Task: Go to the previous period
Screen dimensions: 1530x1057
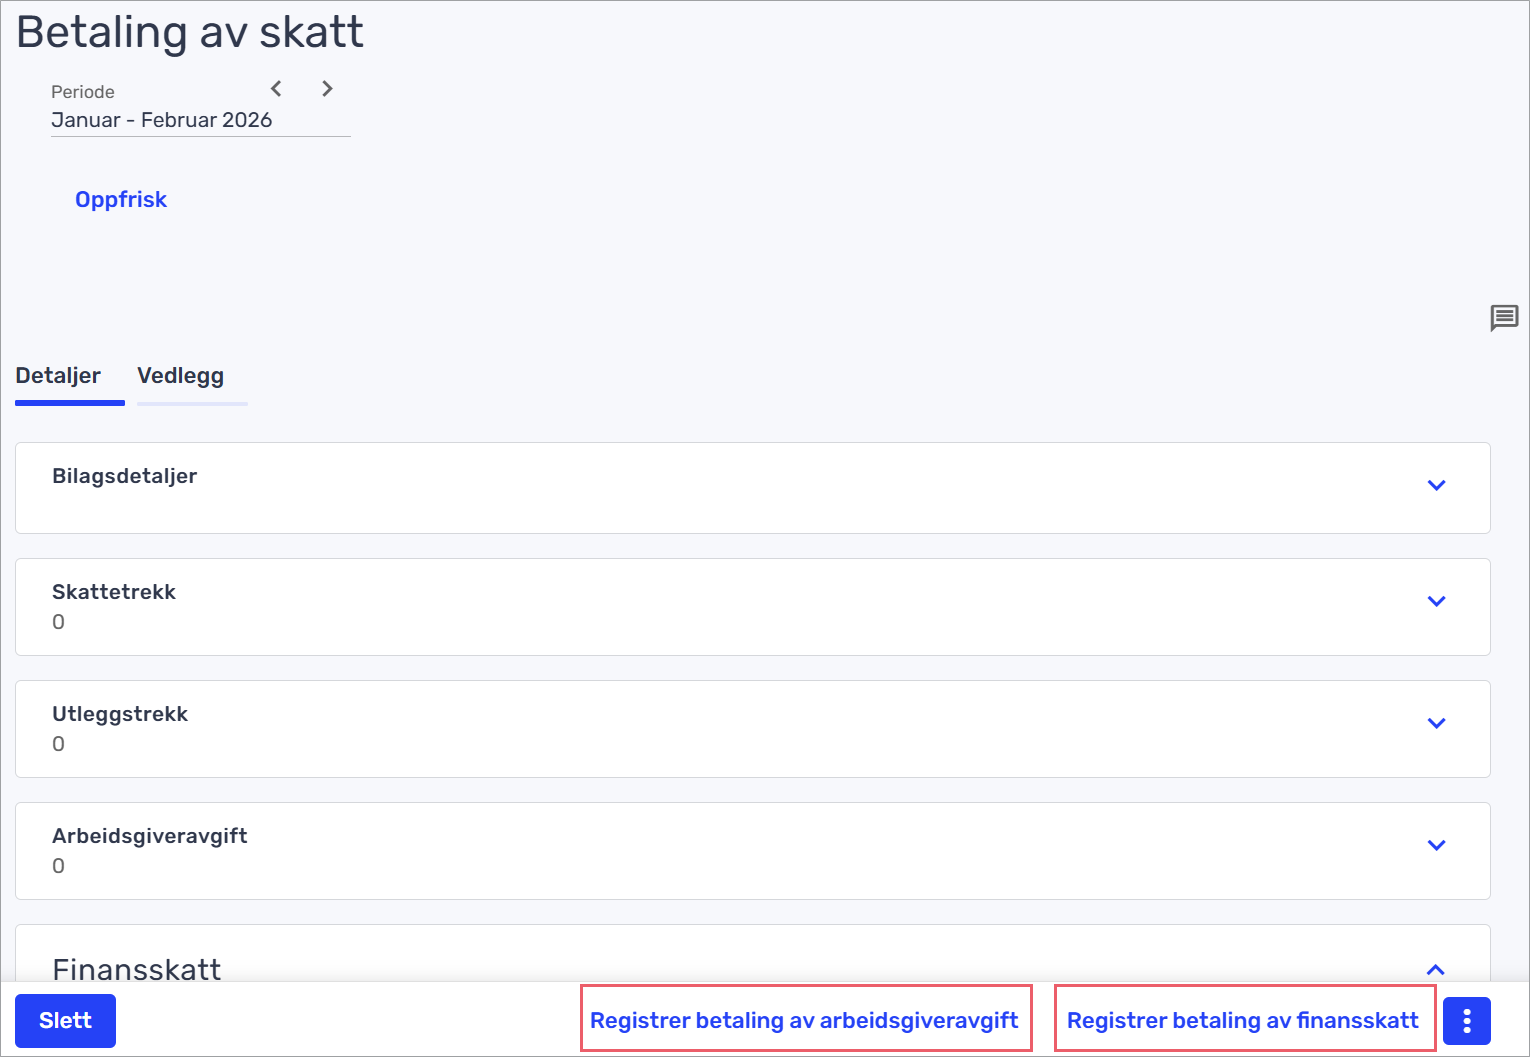Action: coord(277,89)
